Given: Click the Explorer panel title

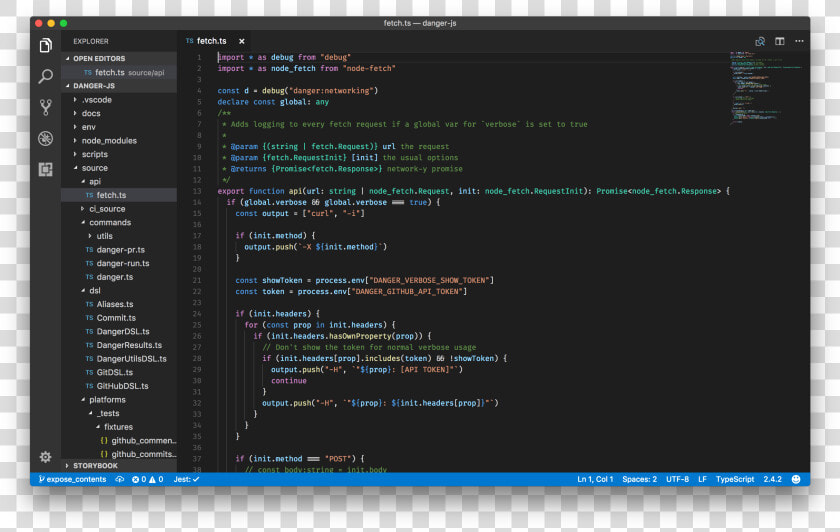Looking at the screenshot, I should 91,41.
